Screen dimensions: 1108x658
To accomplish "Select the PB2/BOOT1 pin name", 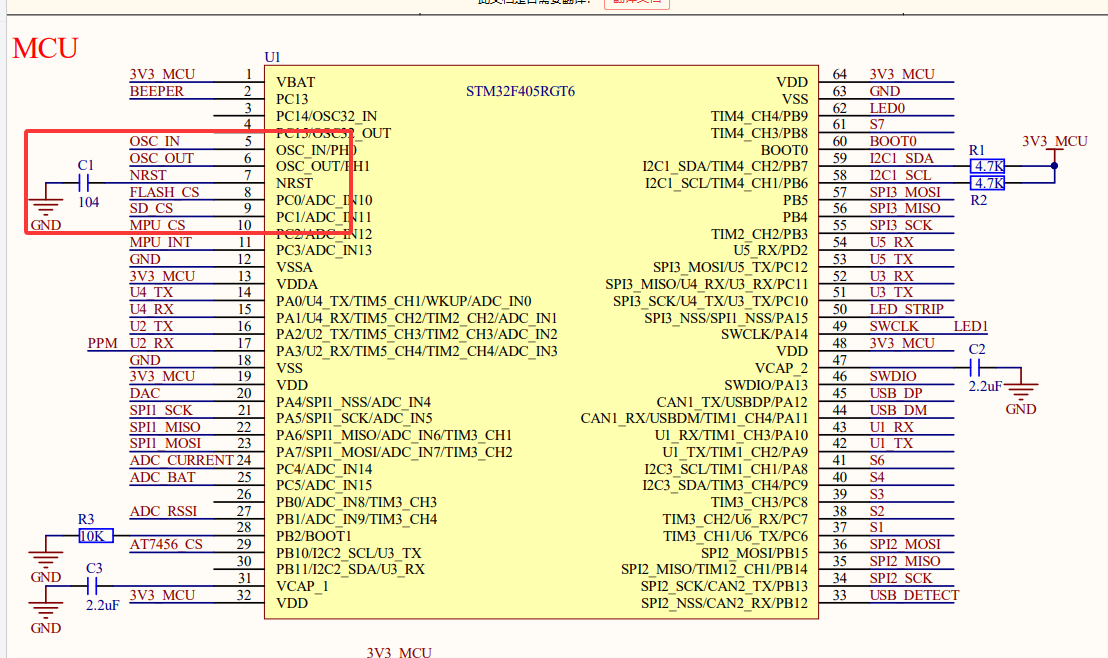I will point(313,536).
